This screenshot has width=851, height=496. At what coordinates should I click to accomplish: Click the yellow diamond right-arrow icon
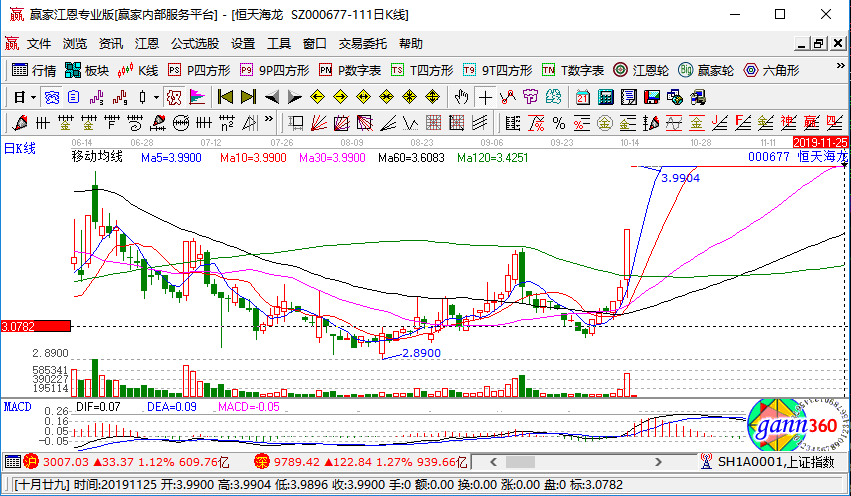point(340,98)
